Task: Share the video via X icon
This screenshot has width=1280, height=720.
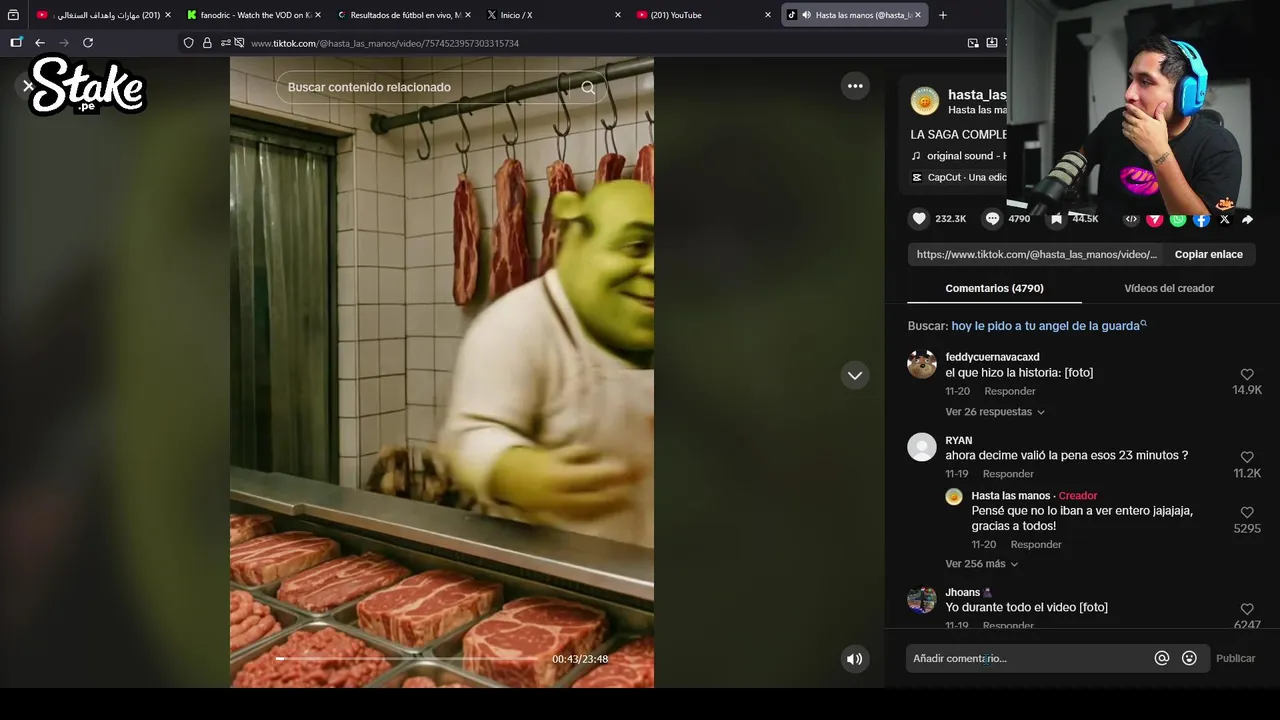Action: 1224,219
